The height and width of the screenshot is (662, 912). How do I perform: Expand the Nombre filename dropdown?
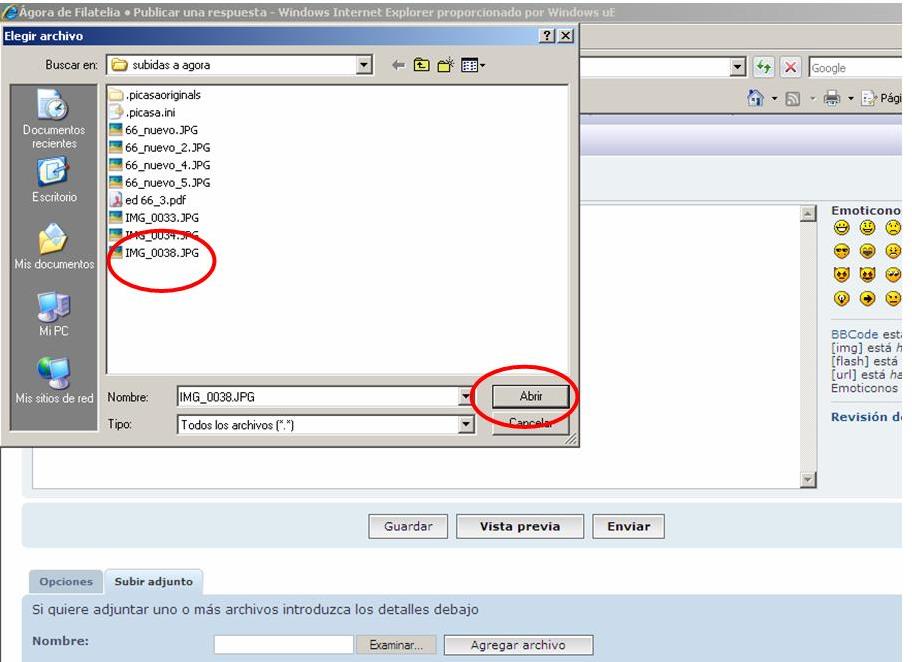(x=465, y=397)
